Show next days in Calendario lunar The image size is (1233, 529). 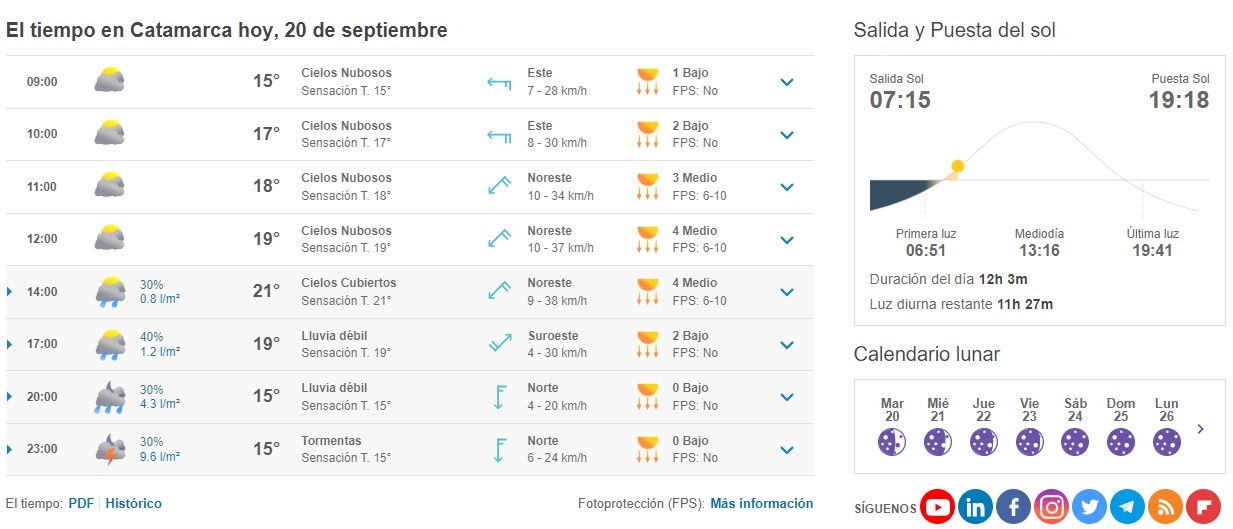click(1200, 430)
